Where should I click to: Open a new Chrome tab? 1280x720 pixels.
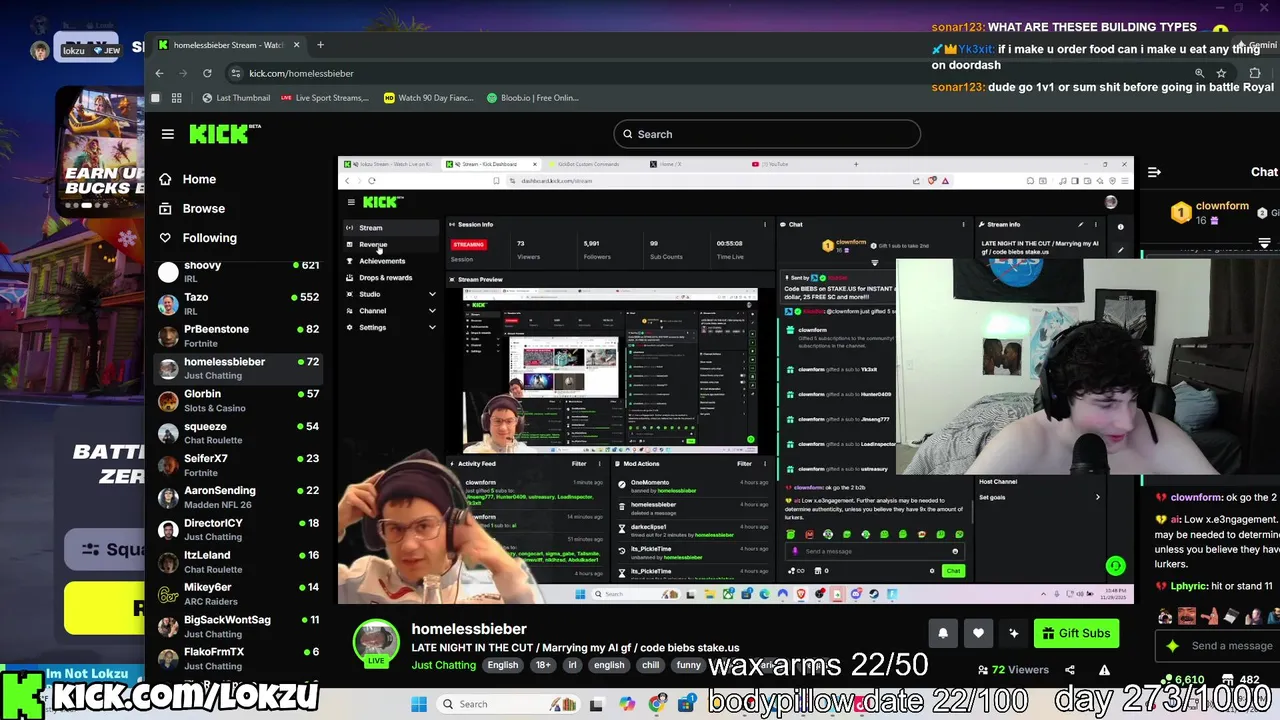(x=320, y=45)
